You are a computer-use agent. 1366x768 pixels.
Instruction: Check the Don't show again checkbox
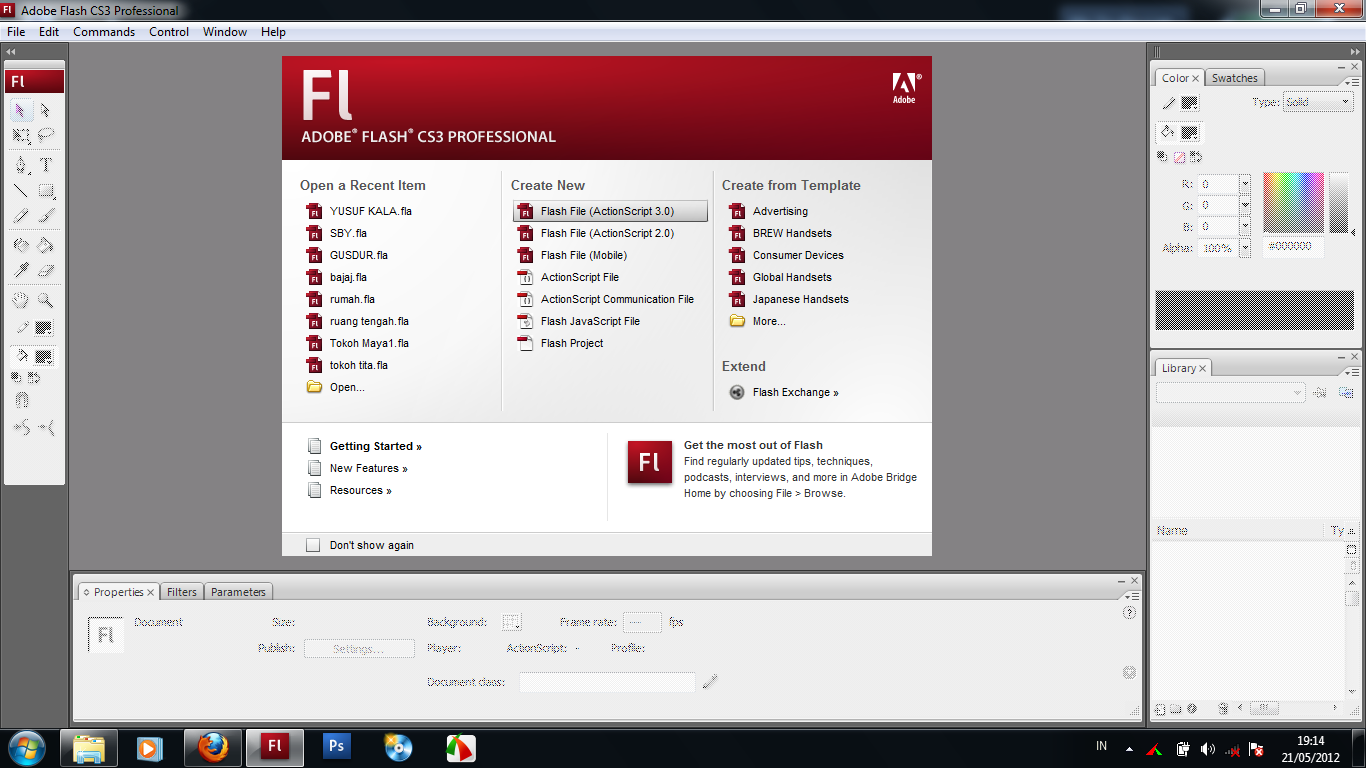click(313, 545)
